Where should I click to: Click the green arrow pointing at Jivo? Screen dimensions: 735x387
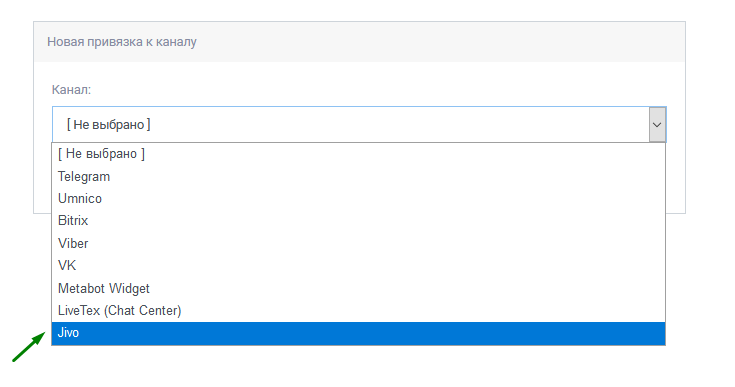point(29,347)
